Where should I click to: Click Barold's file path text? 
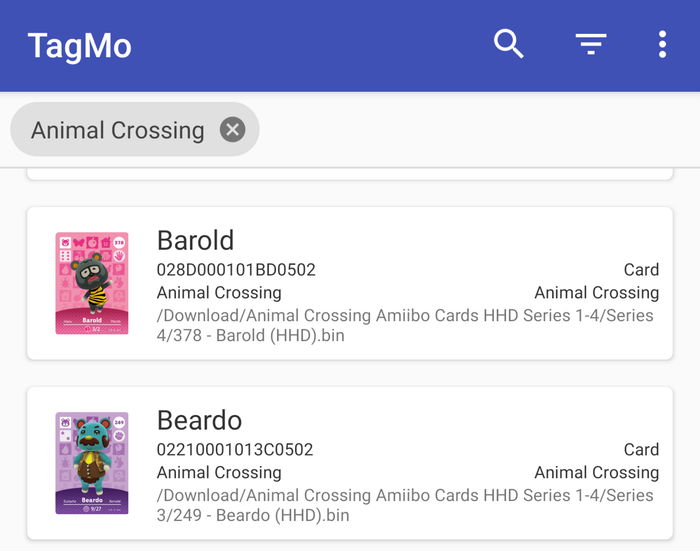(405, 326)
